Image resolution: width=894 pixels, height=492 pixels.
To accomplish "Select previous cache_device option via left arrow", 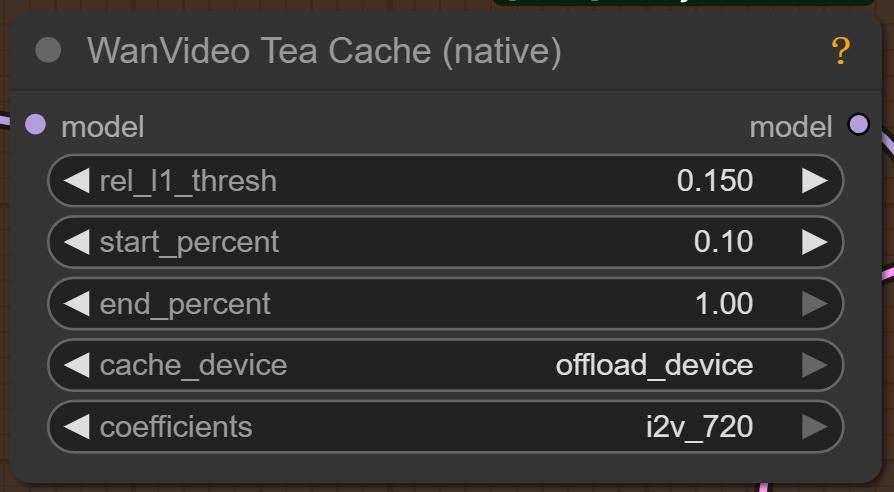I will pyautogui.click(x=77, y=365).
